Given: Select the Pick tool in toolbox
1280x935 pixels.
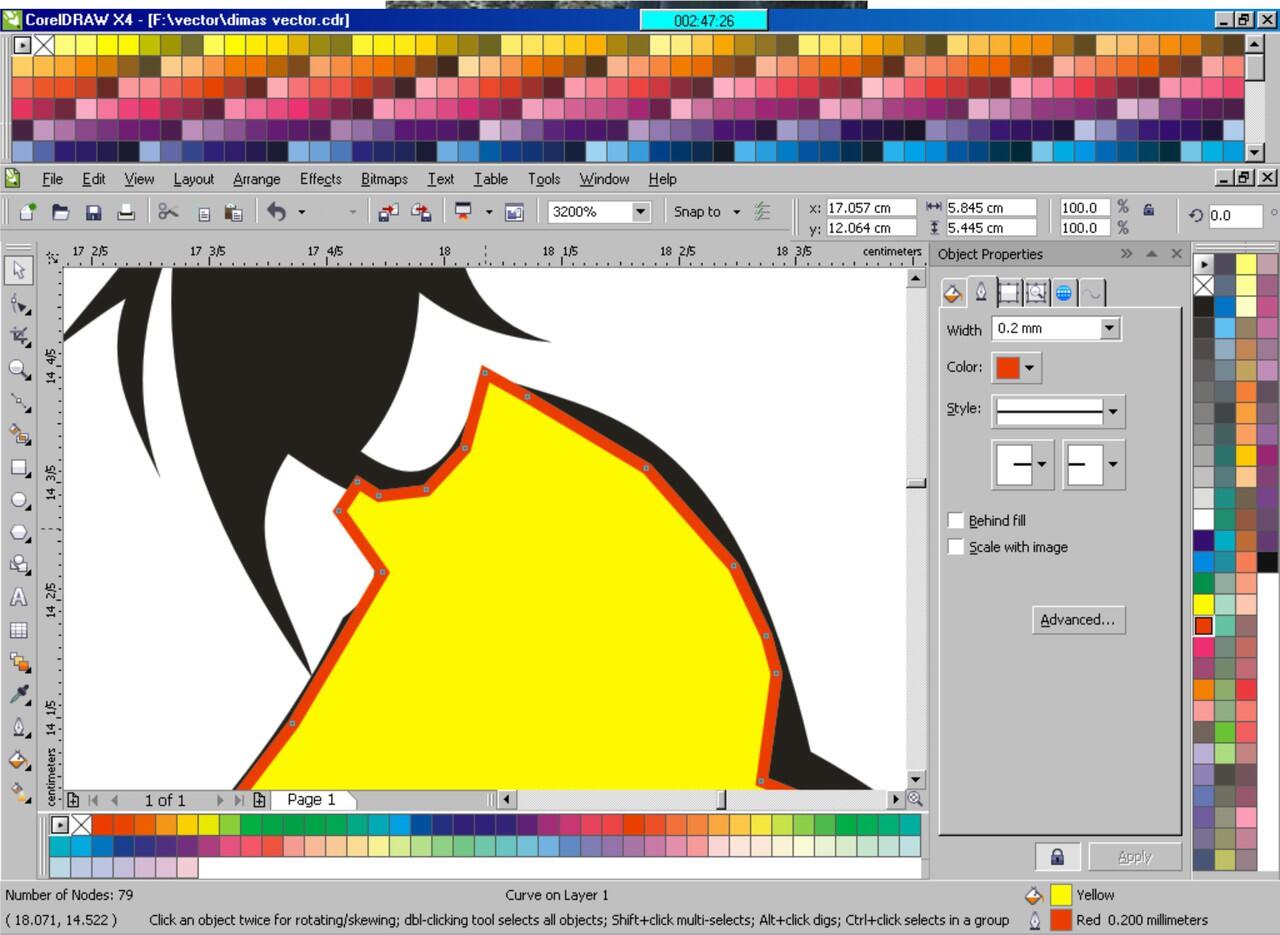Looking at the screenshot, I should click(19, 270).
